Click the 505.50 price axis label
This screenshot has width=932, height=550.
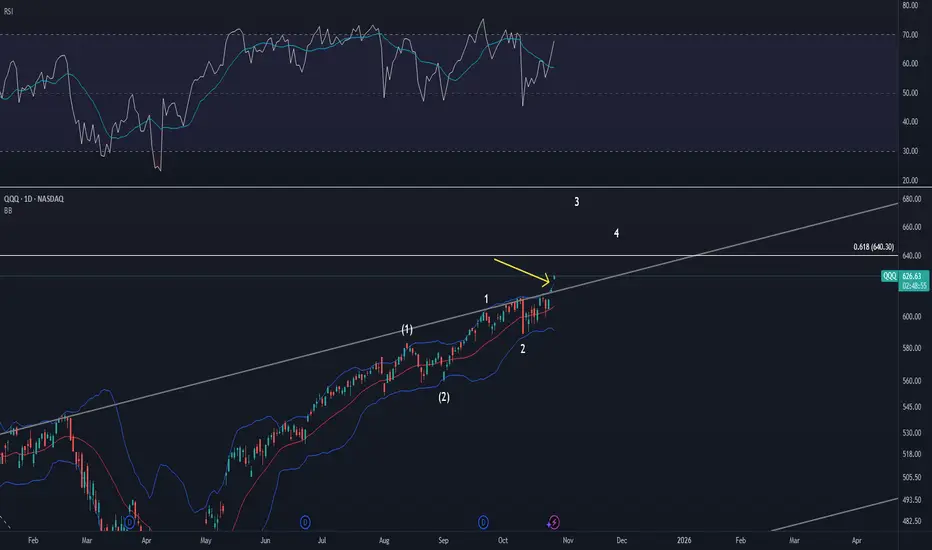[912, 477]
